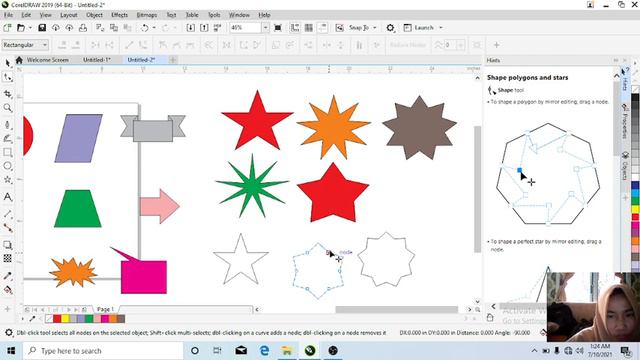
Task: Open Options gear in standard toolbar
Action: (x=390, y=28)
